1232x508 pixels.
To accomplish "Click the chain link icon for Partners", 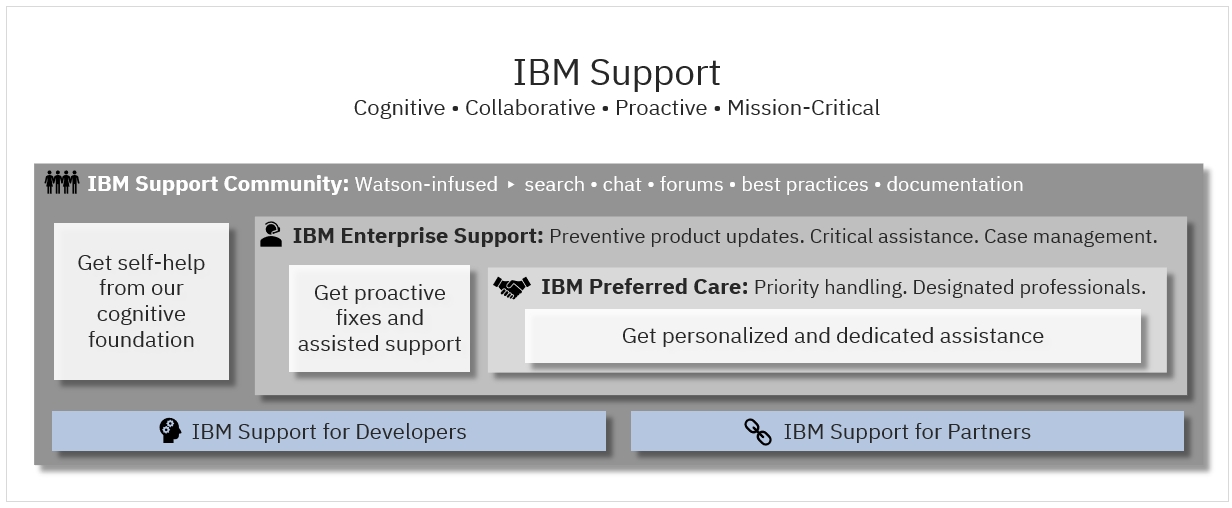I will (x=758, y=432).
